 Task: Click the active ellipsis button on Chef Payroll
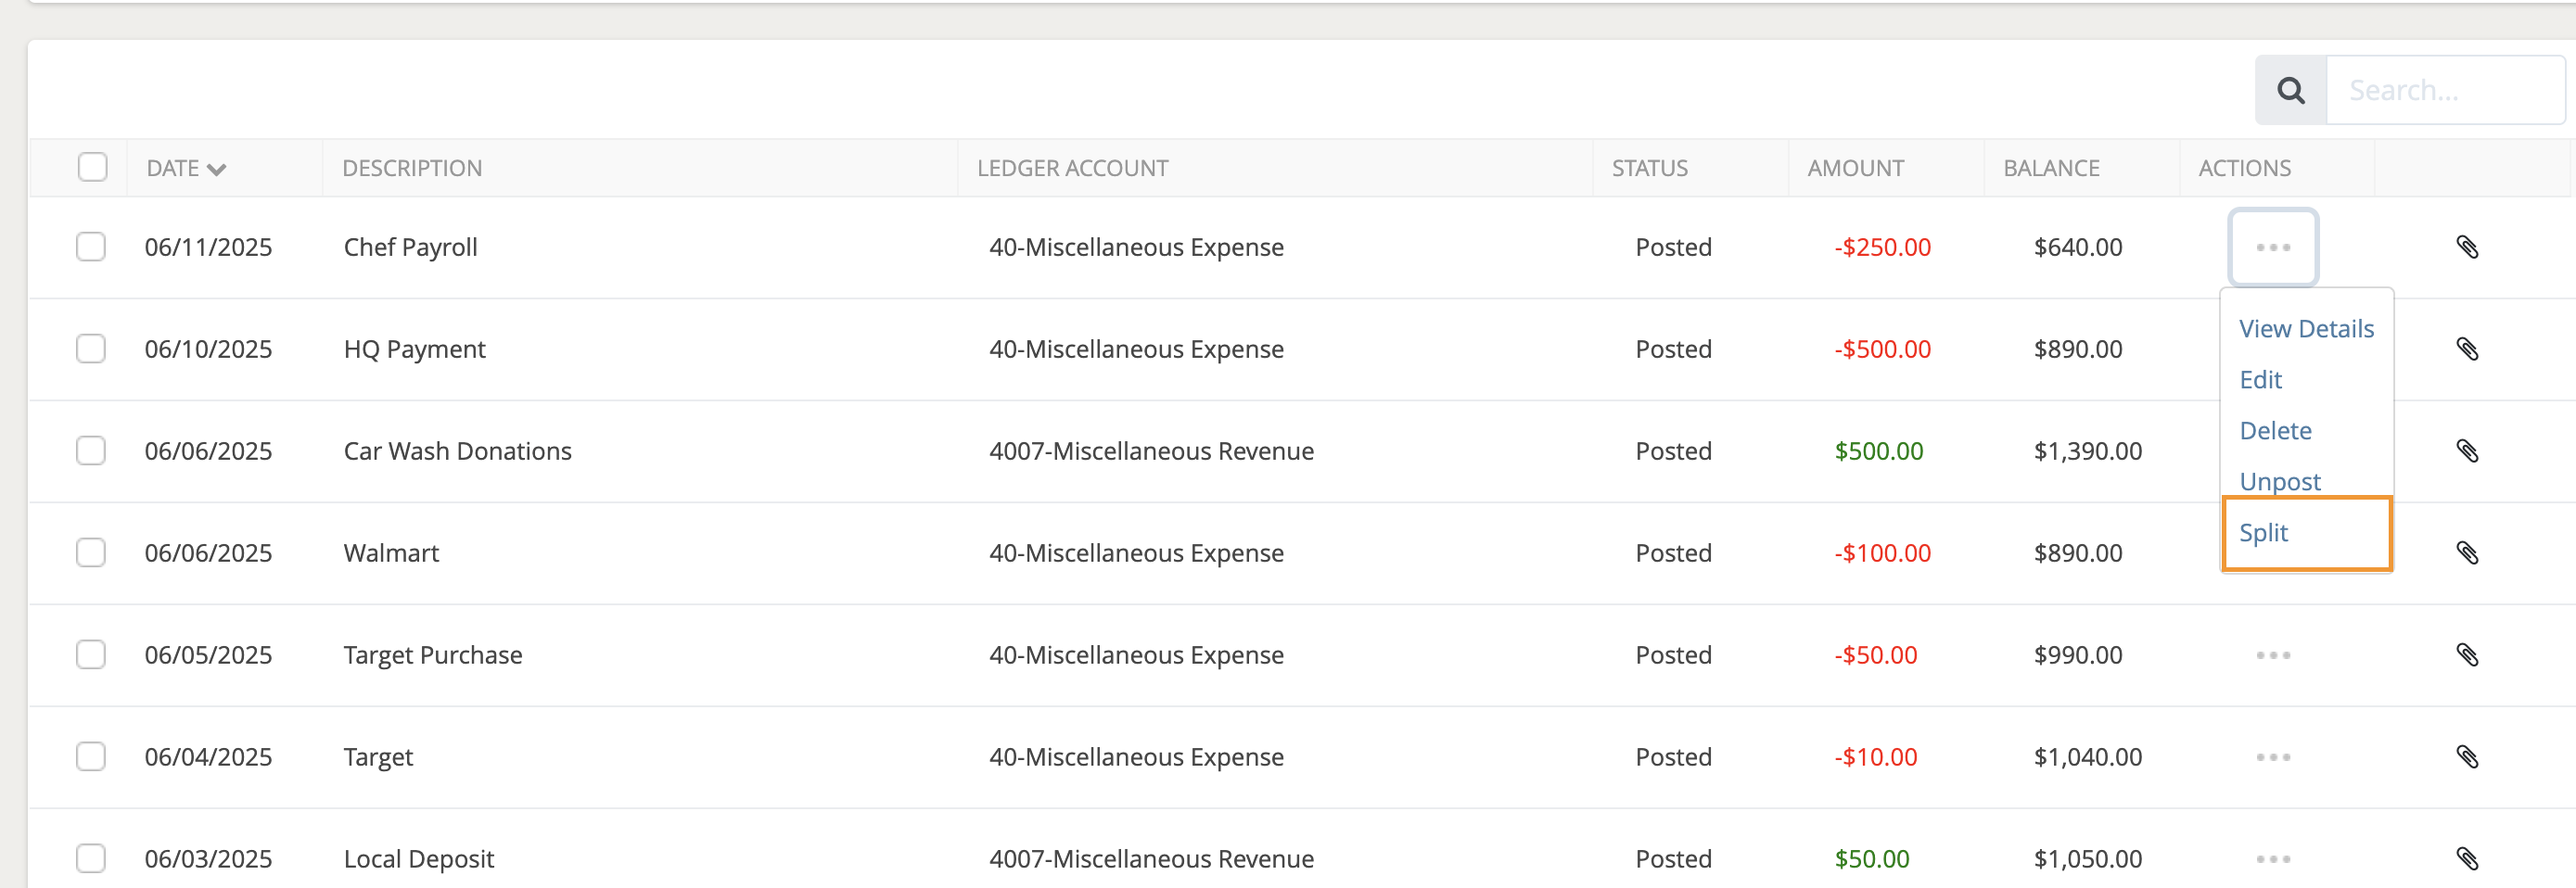point(2273,247)
